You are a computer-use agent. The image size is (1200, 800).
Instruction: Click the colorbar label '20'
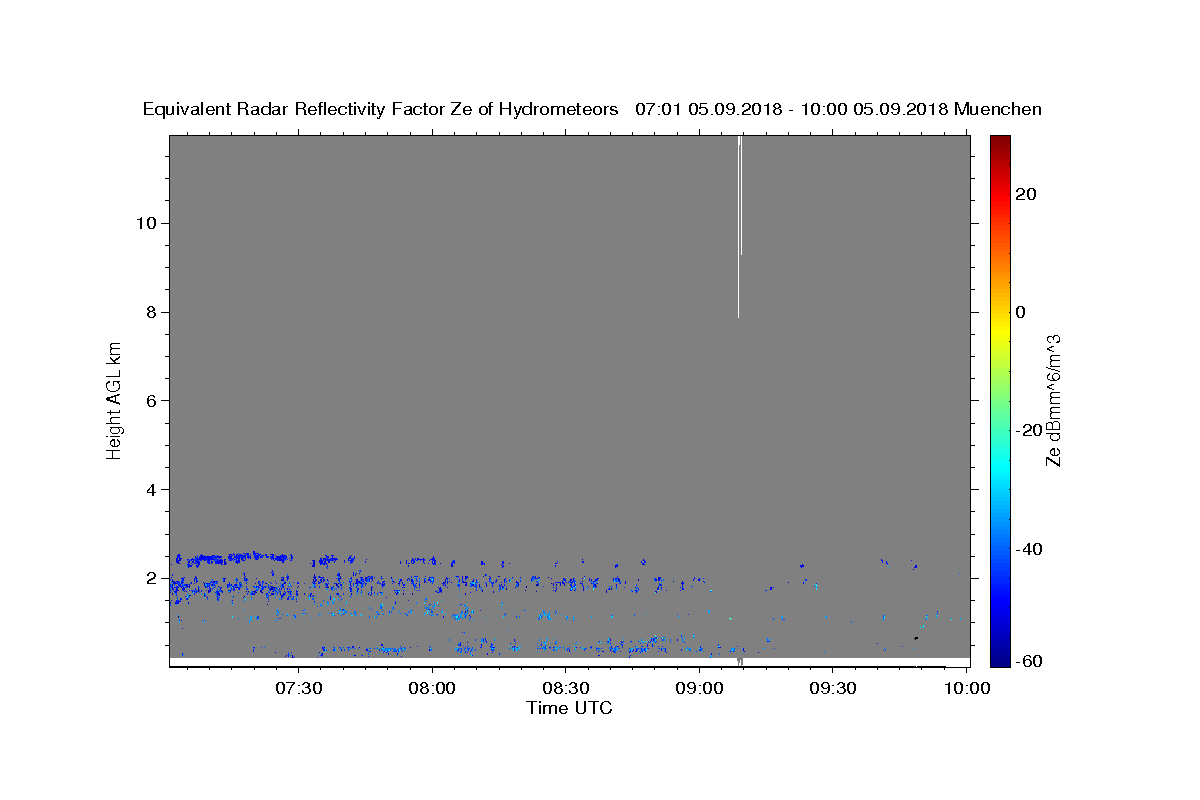[1025, 194]
